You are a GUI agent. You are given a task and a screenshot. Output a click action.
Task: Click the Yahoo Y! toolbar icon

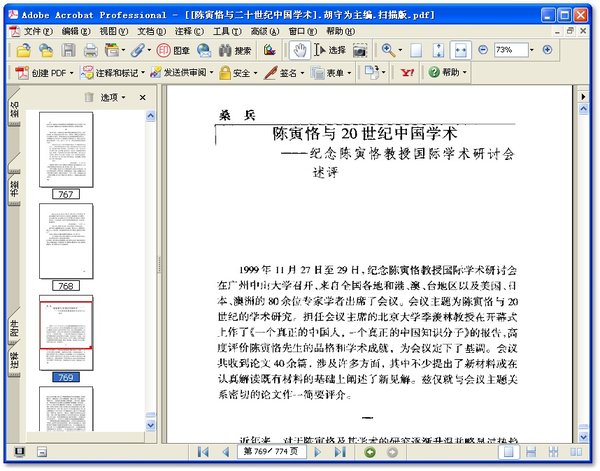[x=407, y=72]
